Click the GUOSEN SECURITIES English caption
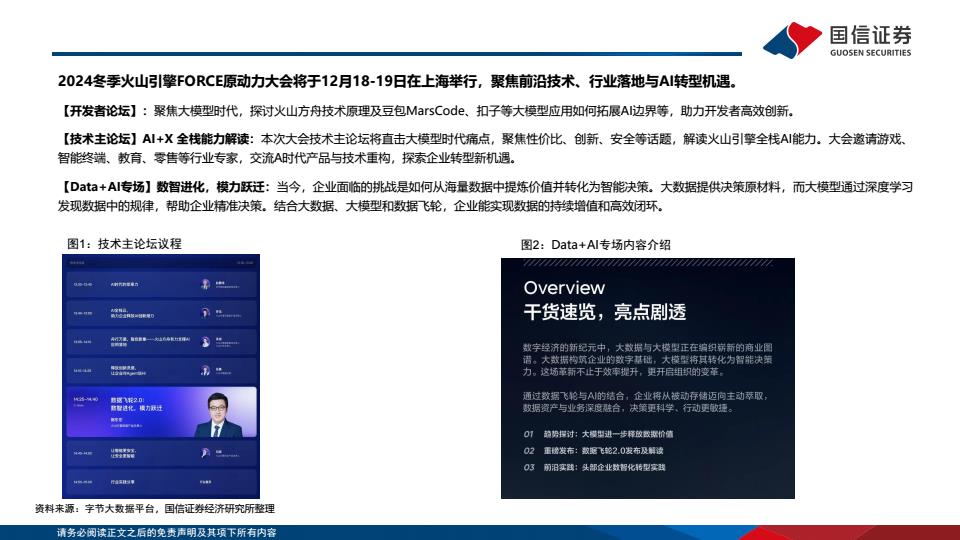Screen dimensions: 960x540 (x=871, y=53)
